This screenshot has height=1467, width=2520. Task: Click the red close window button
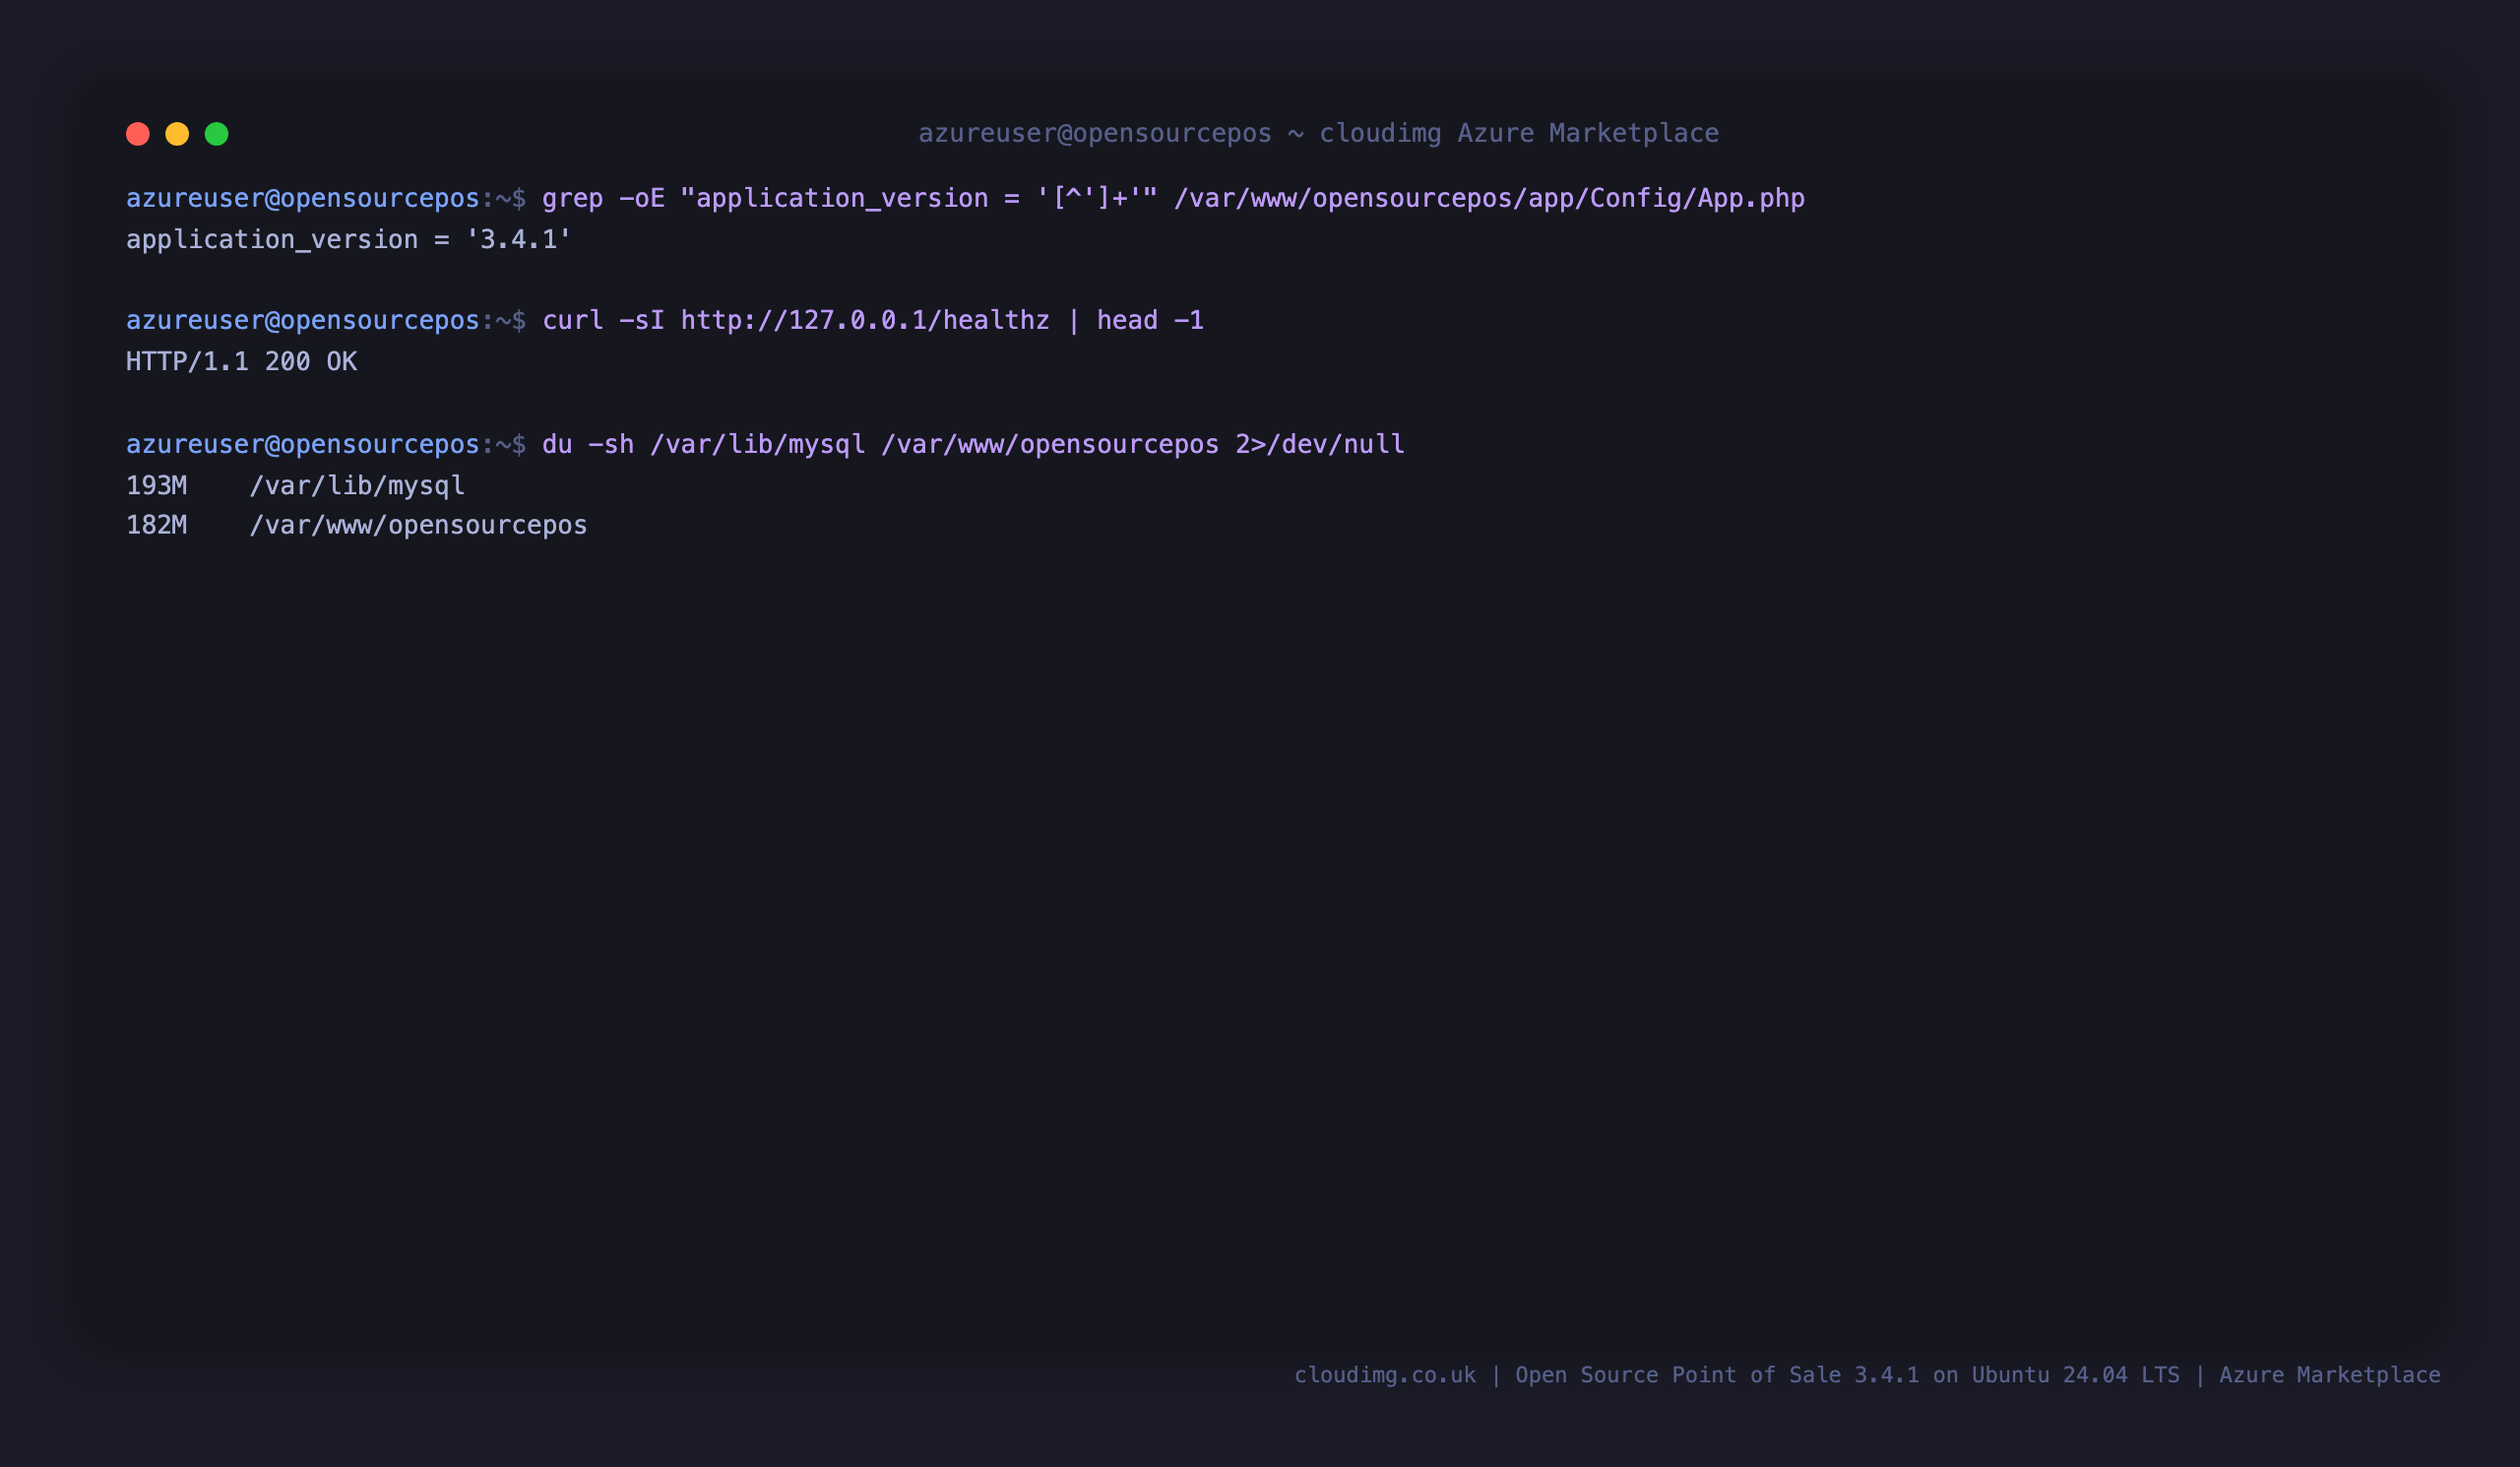[x=138, y=134]
